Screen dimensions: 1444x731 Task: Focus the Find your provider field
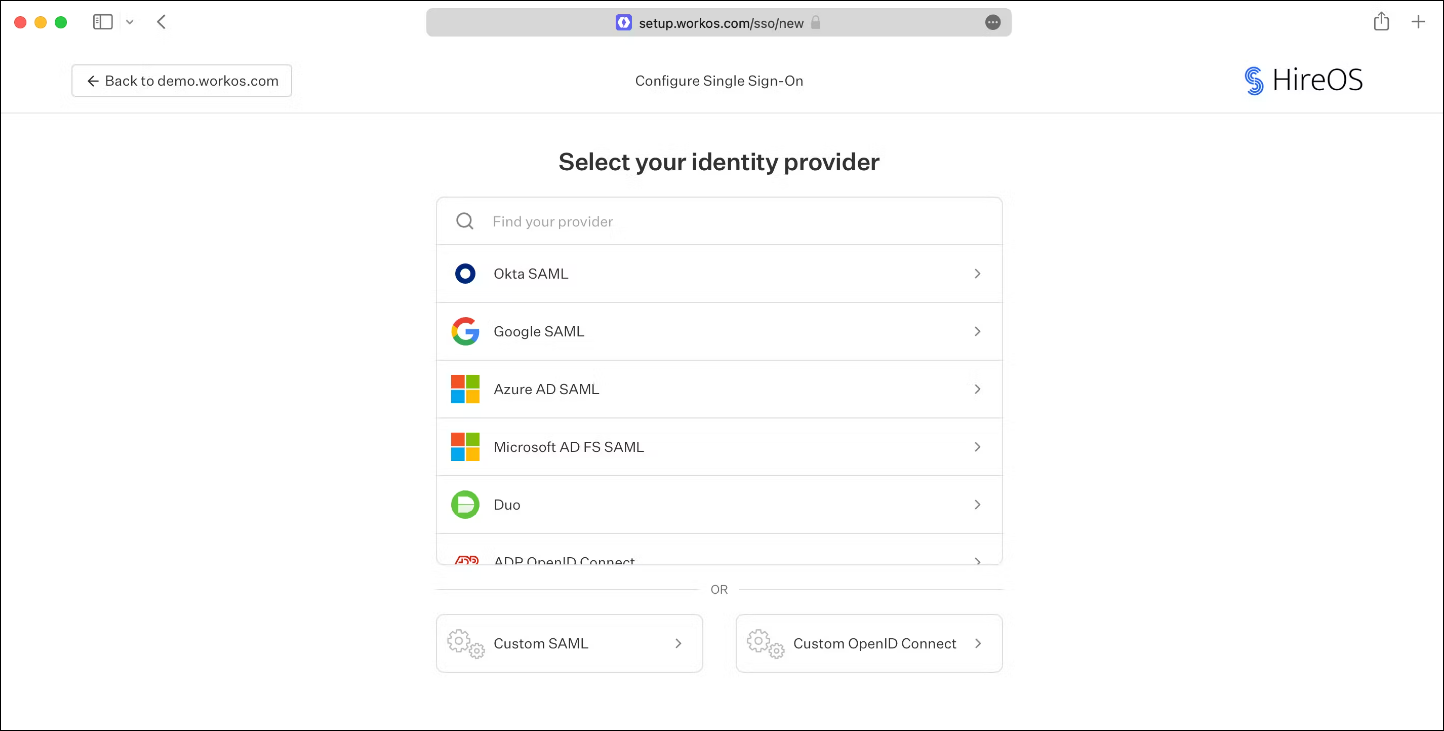(719, 221)
